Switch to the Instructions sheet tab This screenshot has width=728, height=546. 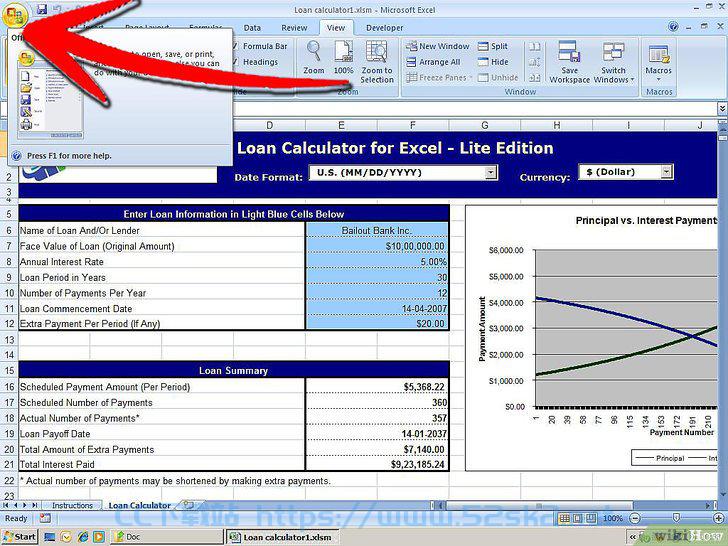(x=72, y=505)
